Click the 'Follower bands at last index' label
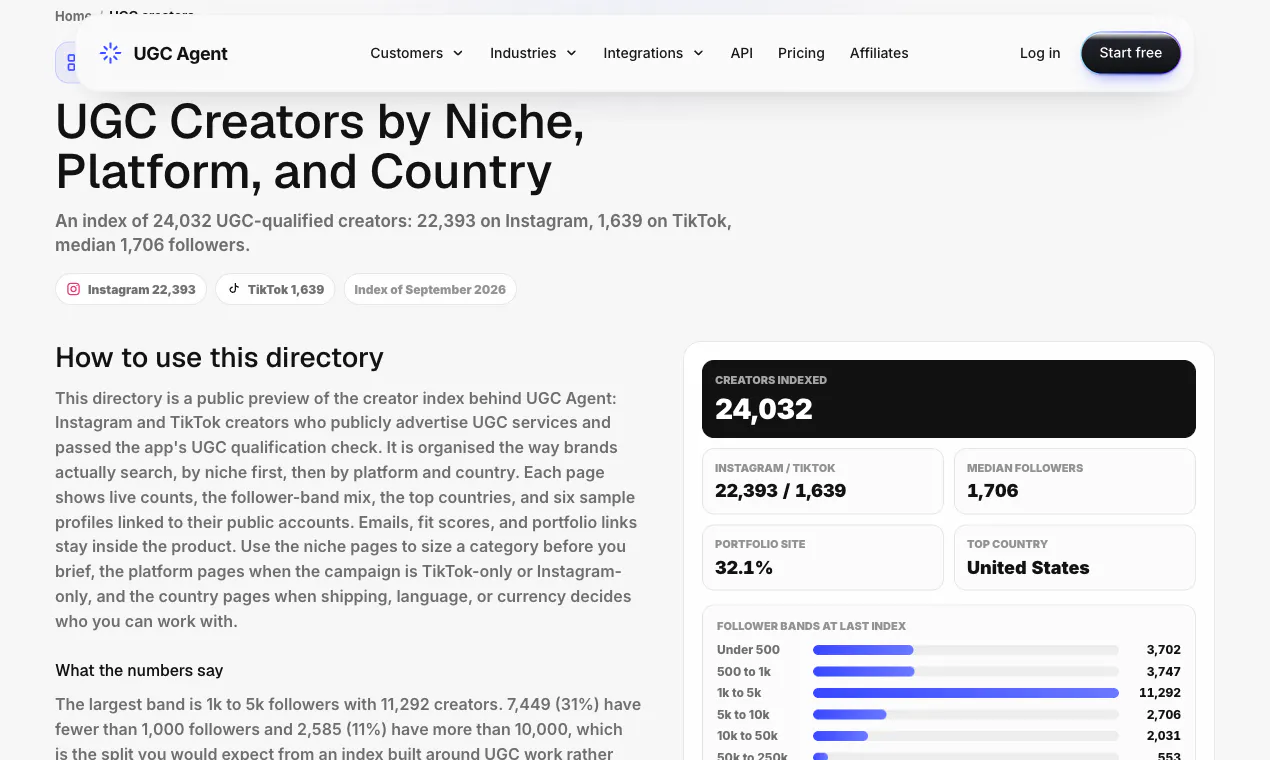This screenshot has width=1270, height=760. click(x=811, y=626)
